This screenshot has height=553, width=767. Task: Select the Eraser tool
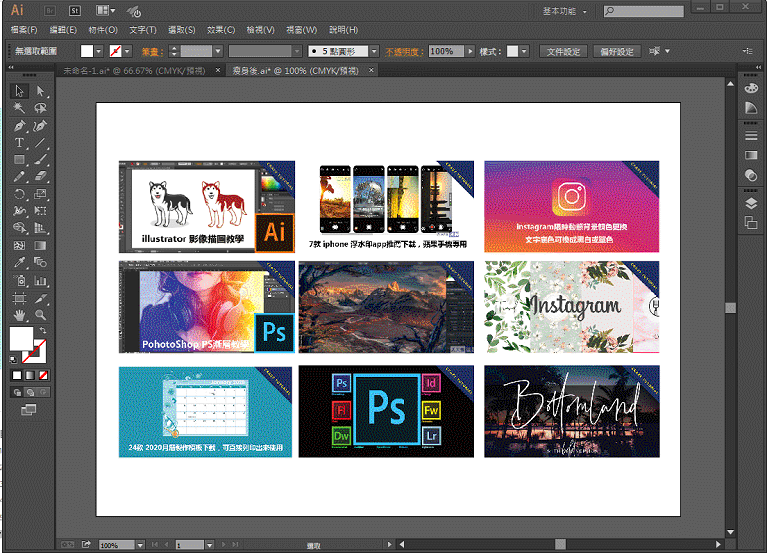pyautogui.click(x=40, y=177)
